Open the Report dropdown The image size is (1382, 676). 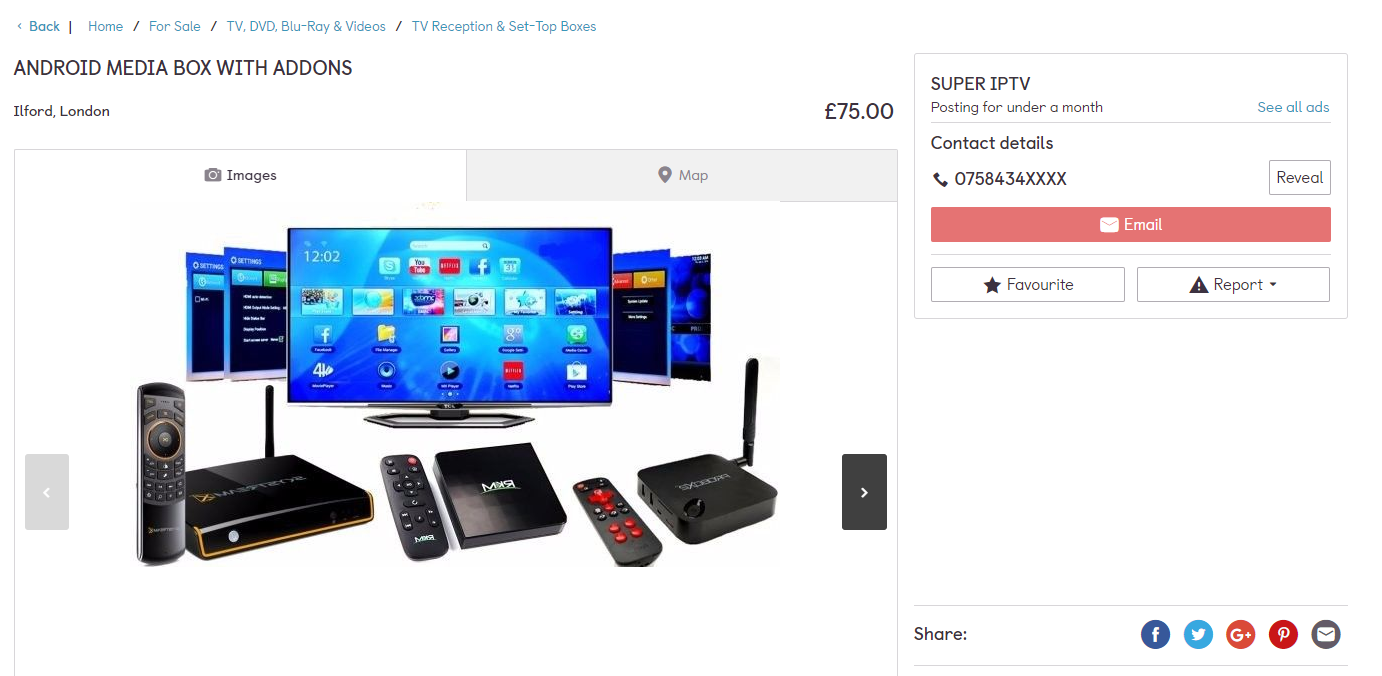pos(1233,284)
